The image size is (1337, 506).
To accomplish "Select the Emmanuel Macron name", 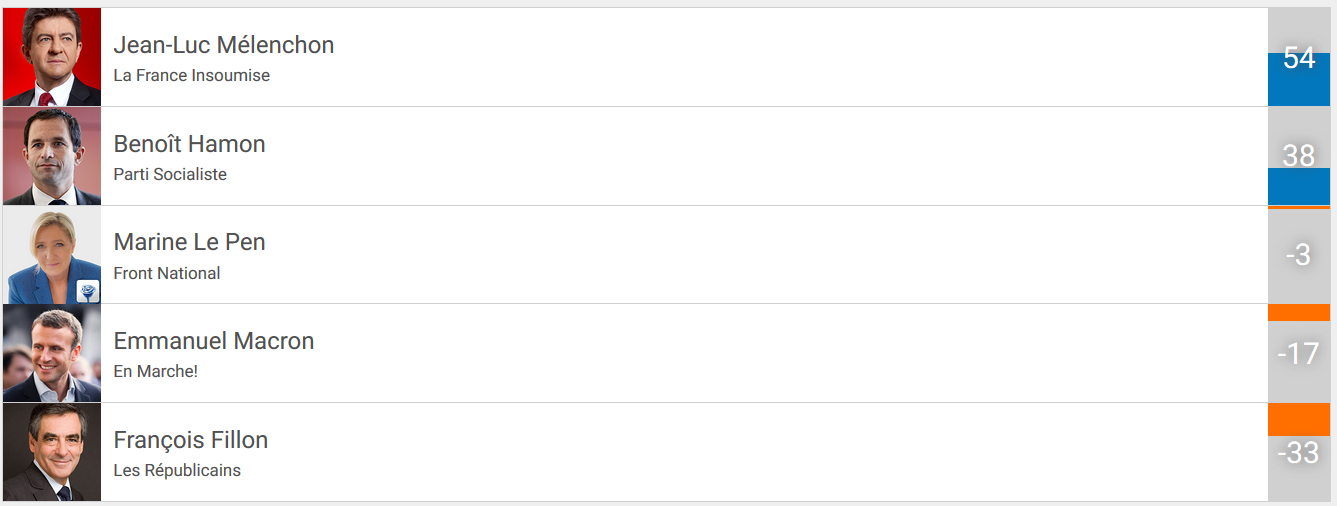I will [x=214, y=341].
